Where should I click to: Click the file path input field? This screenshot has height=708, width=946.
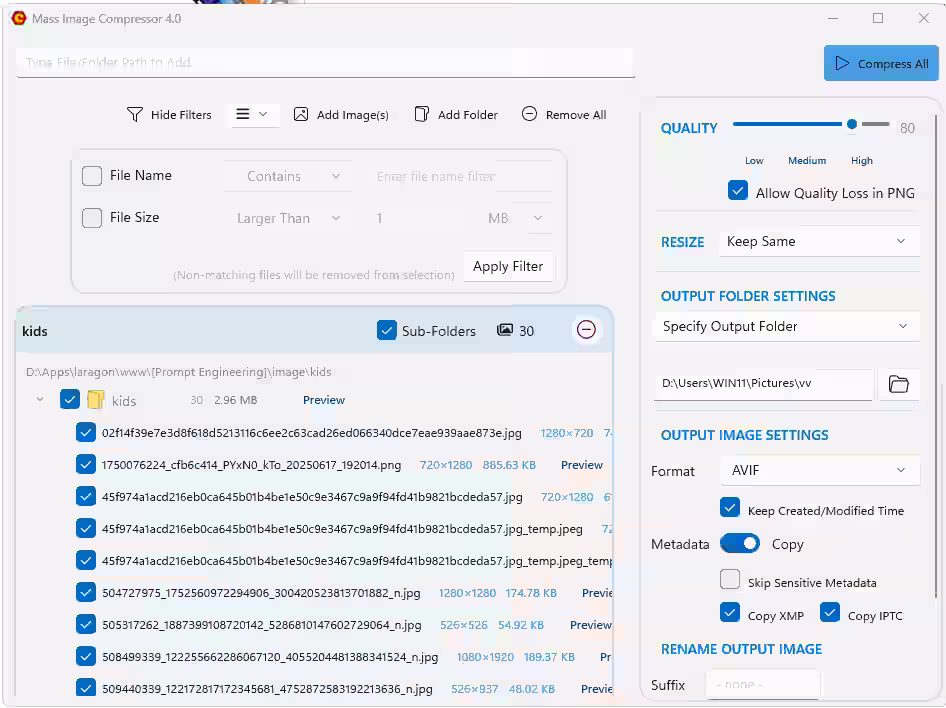[325, 62]
